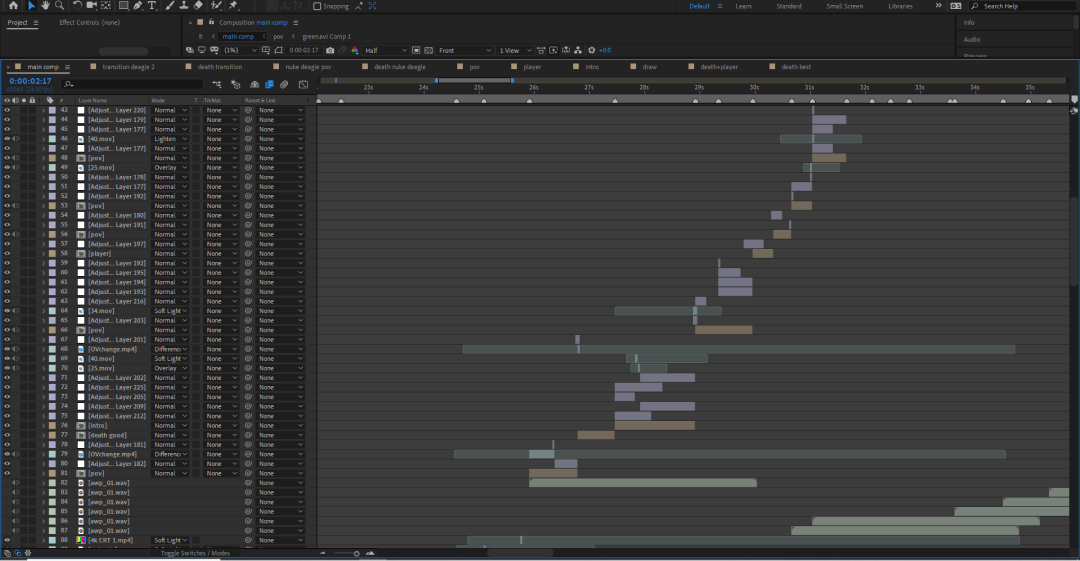Click the label color swatch of layer 48
Viewport: 1080px width, 561px height.
pyautogui.click(x=52, y=158)
